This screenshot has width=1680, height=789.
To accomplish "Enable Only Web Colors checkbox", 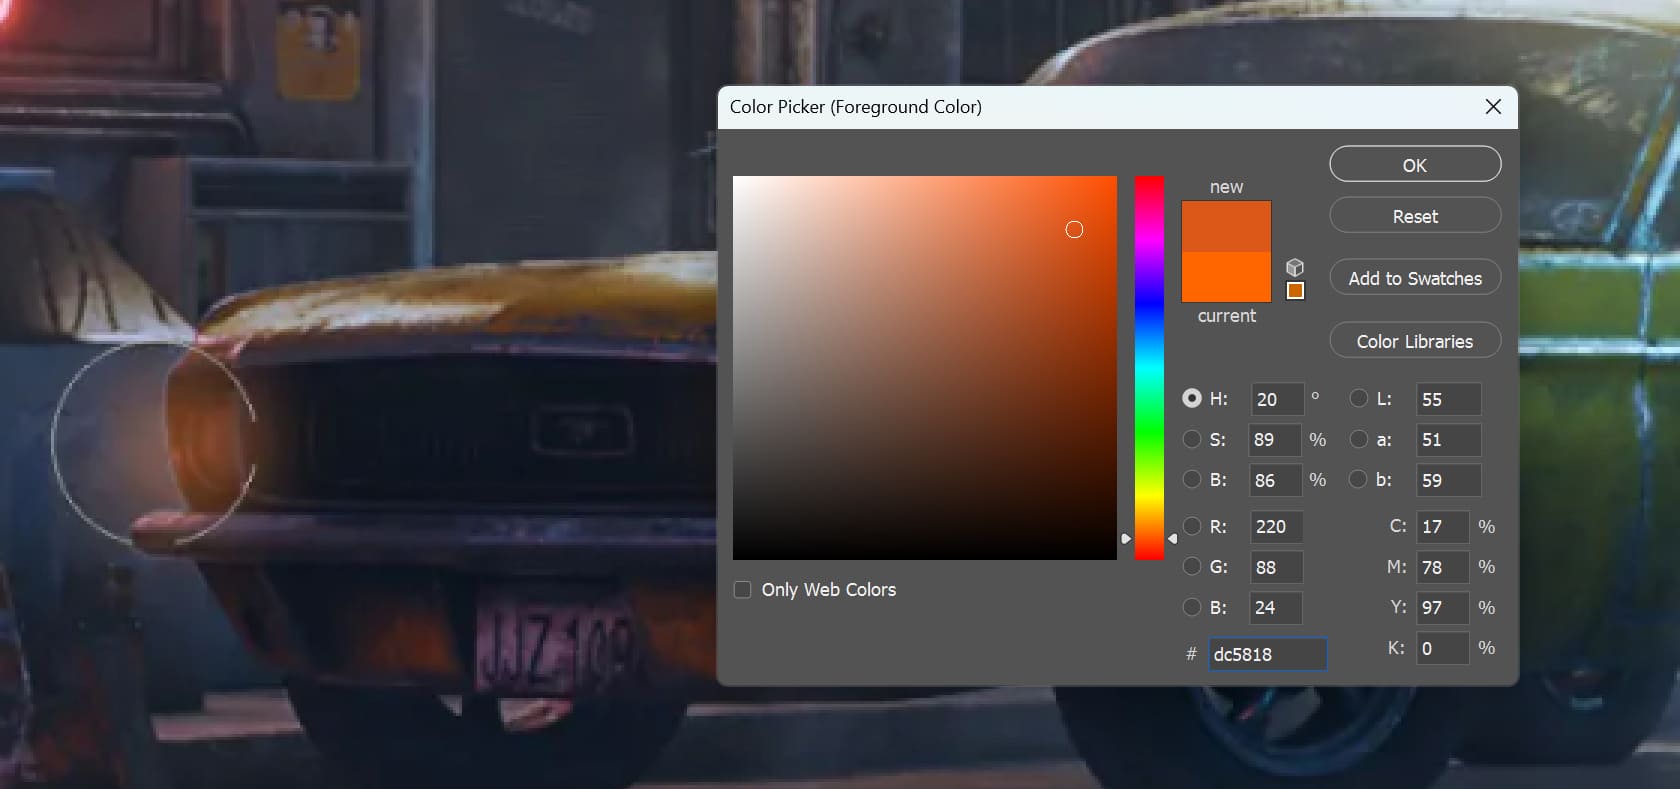I will point(743,590).
